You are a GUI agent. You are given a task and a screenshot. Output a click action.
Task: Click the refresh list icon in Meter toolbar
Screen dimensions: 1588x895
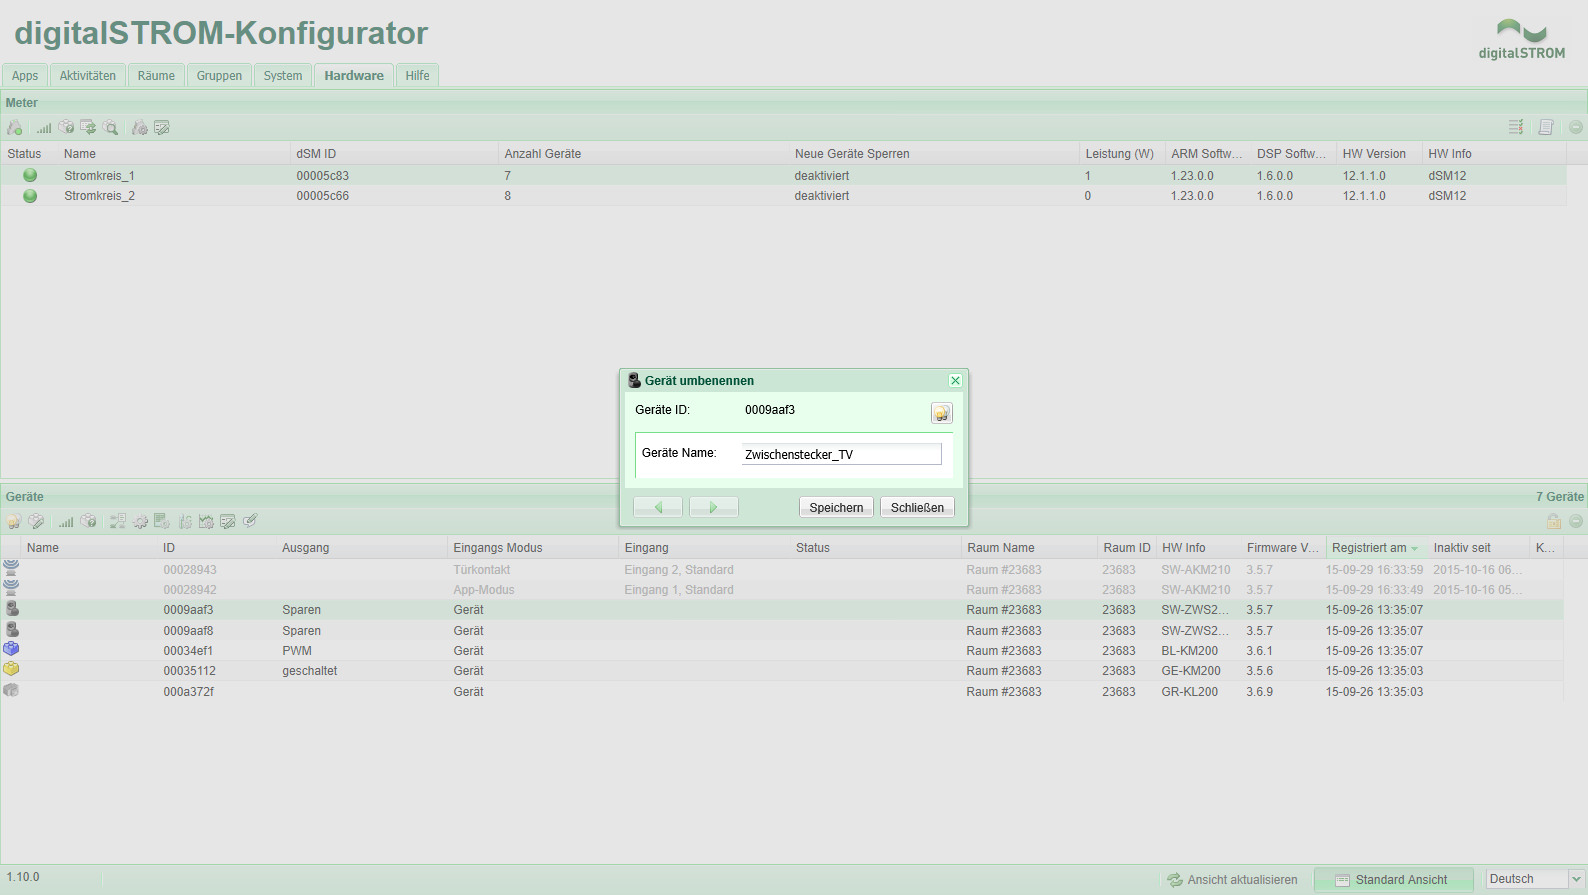click(x=88, y=128)
